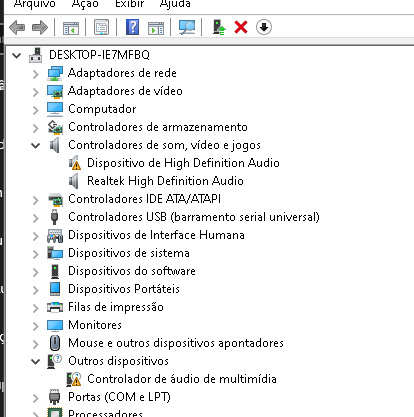Open the Ação menu
This screenshot has width=414, height=417.
point(85,4)
